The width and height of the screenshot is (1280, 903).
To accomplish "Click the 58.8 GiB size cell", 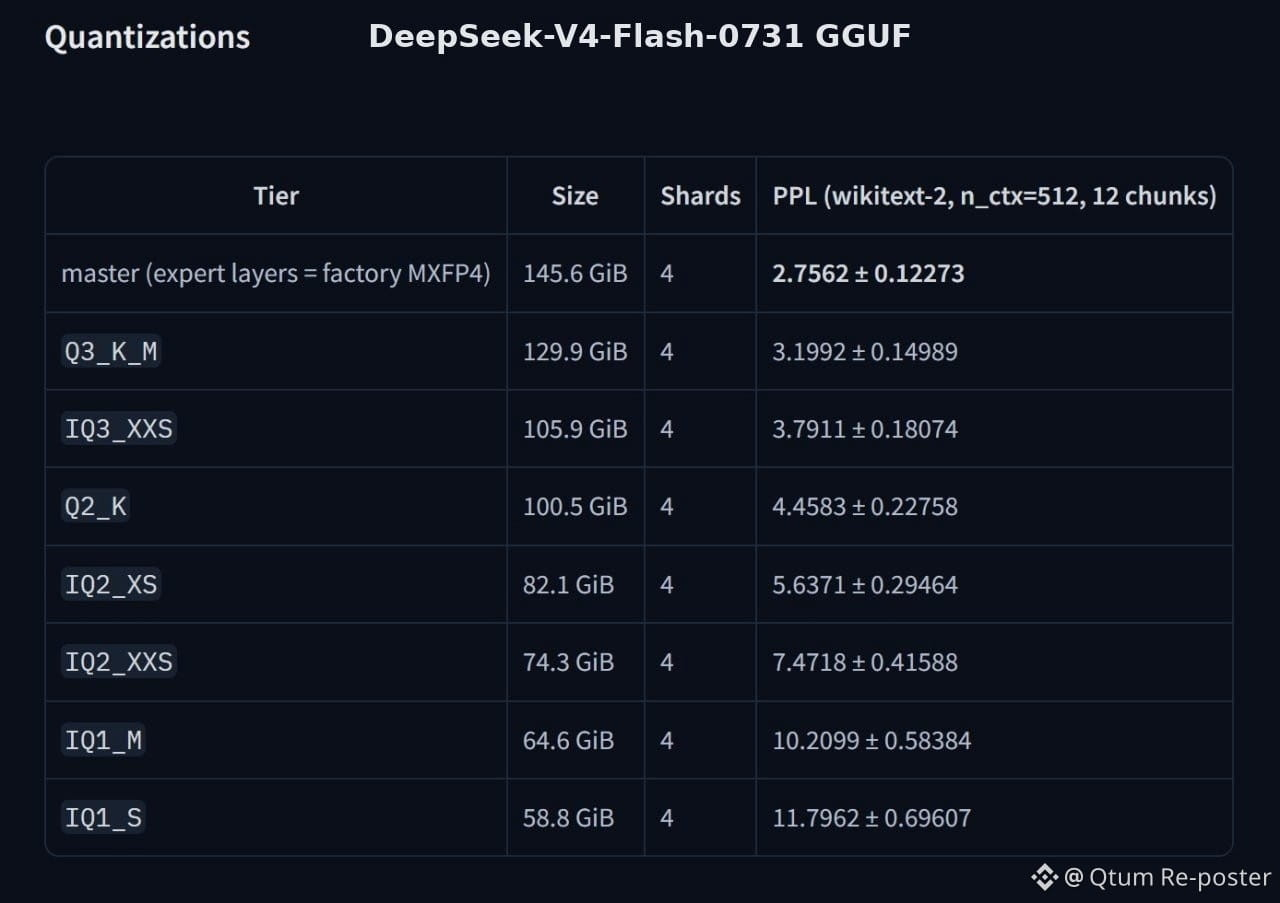I will tap(568, 818).
